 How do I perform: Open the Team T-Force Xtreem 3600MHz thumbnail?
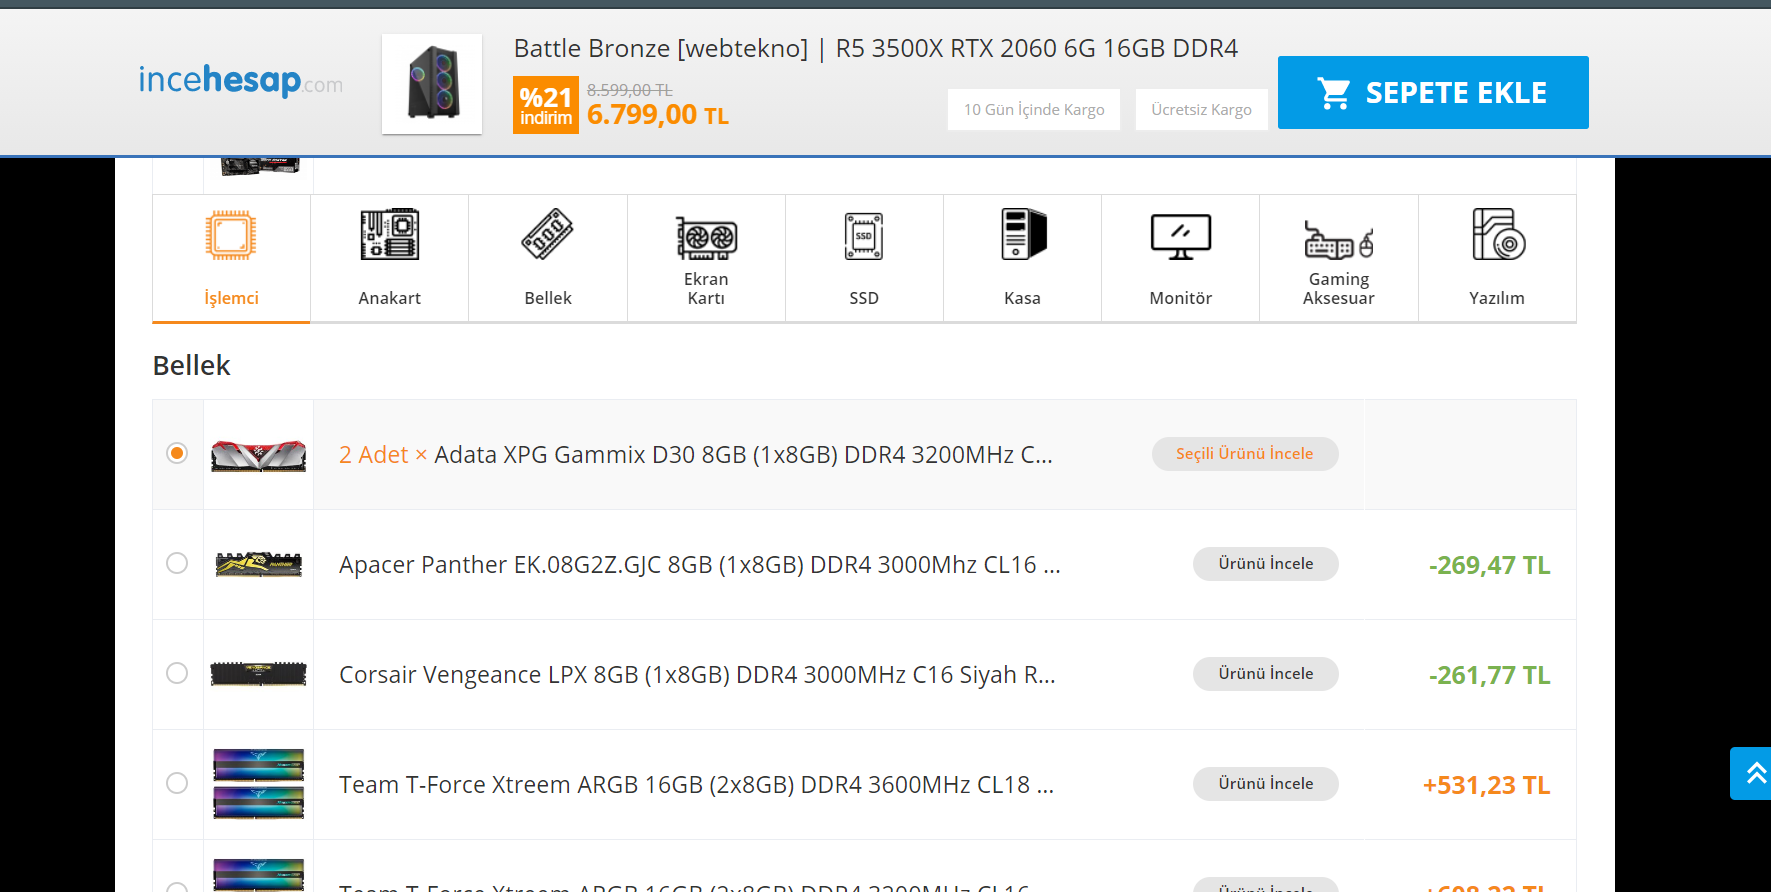tap(258, 784)
